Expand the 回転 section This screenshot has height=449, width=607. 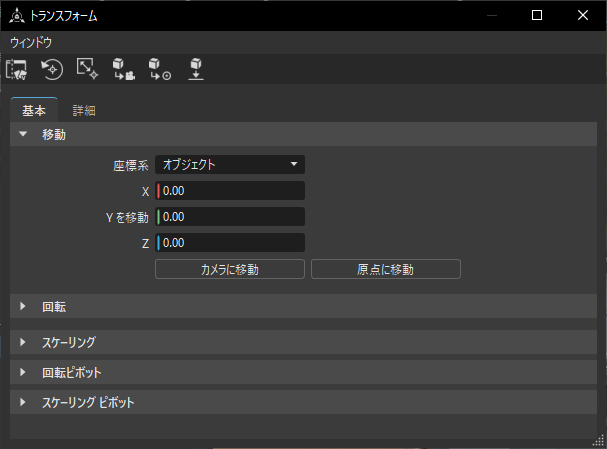tap(303, 307)
